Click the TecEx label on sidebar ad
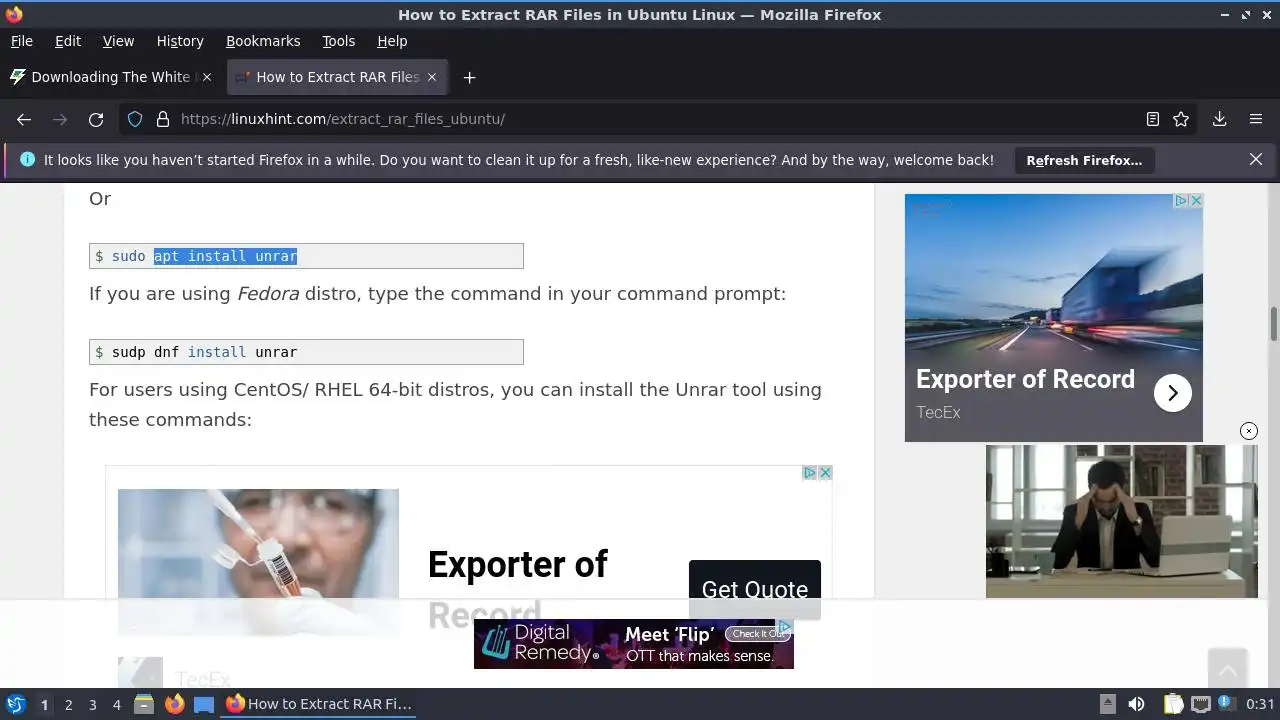This screenshot has height=720, width=1280. click(x=938, y=412)
